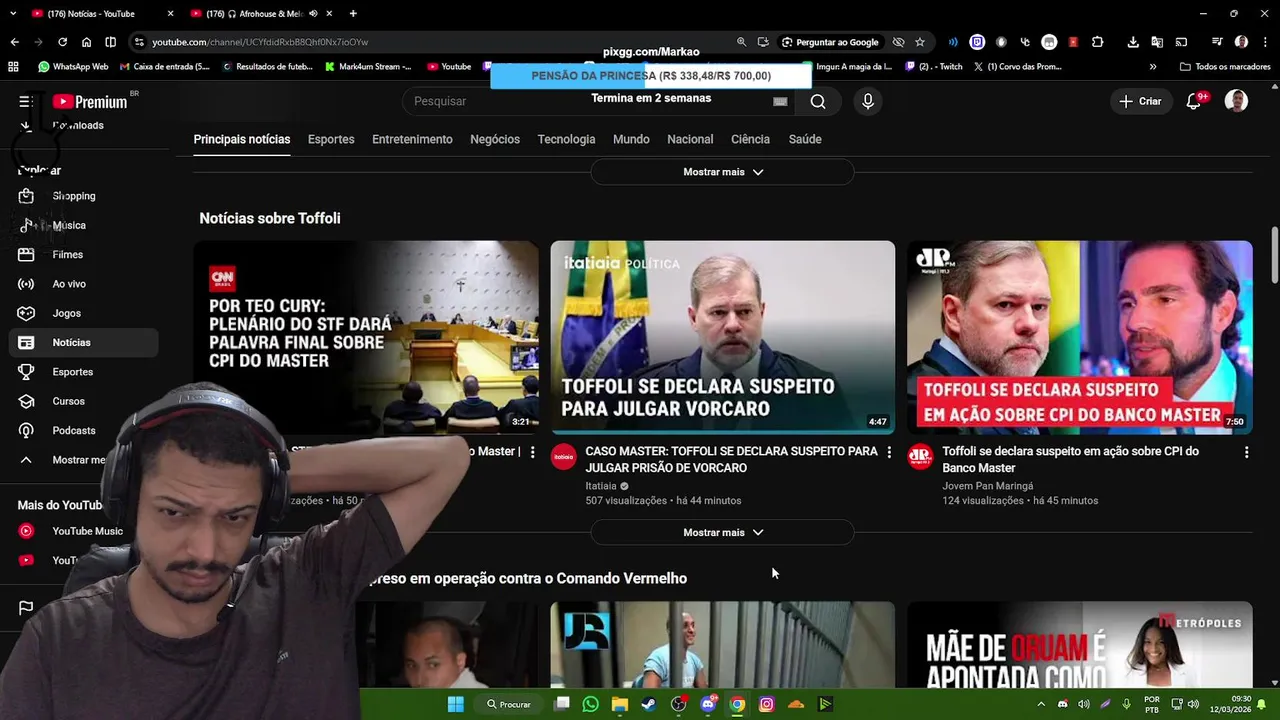Open the Apps grid in bookmarks bar
1280x720 pixels.
click(13, 67)
